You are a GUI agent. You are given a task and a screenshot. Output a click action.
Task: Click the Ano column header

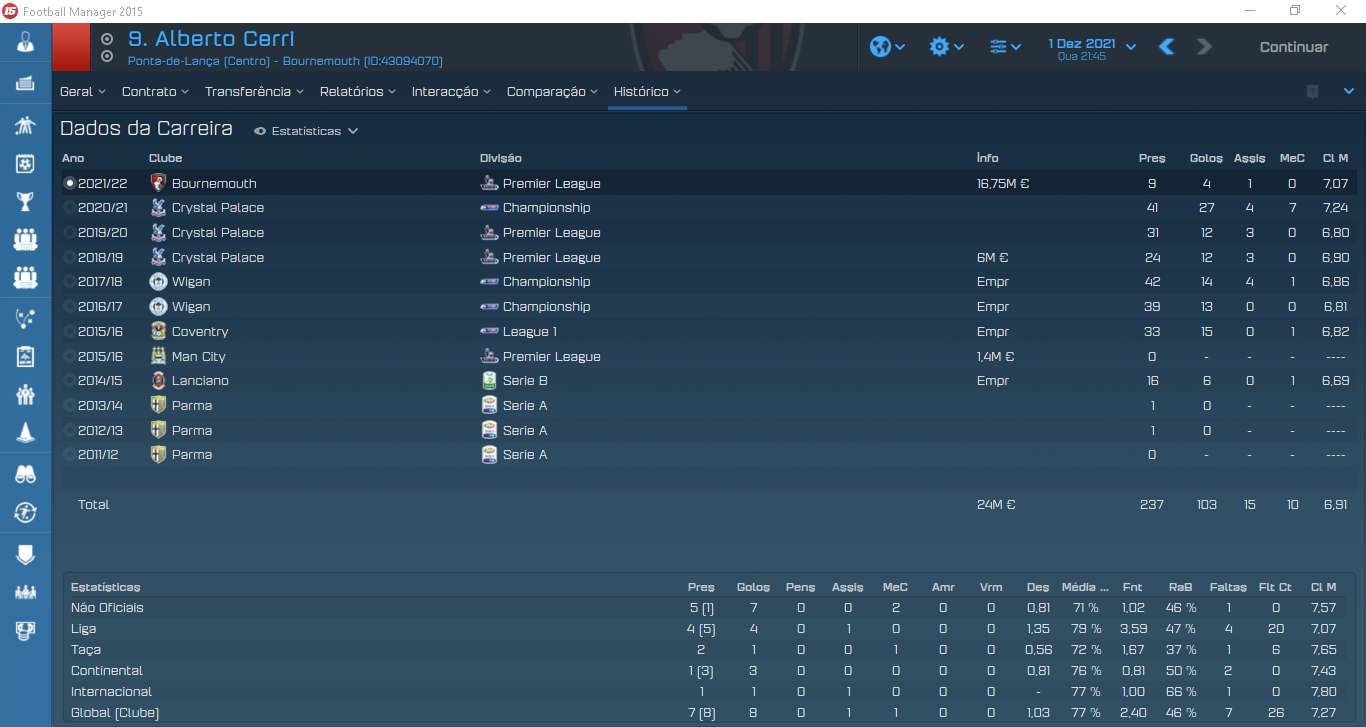coord(73,158)
